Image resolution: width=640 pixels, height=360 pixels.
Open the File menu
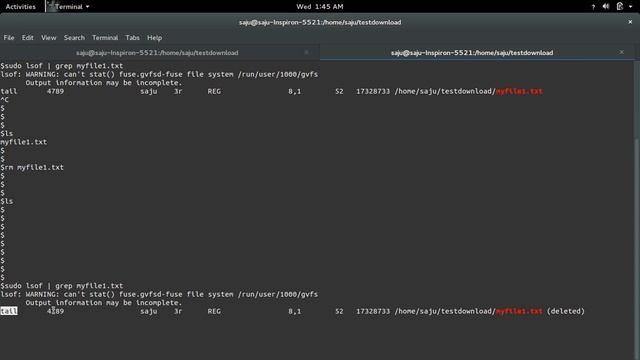pos(9,38)
